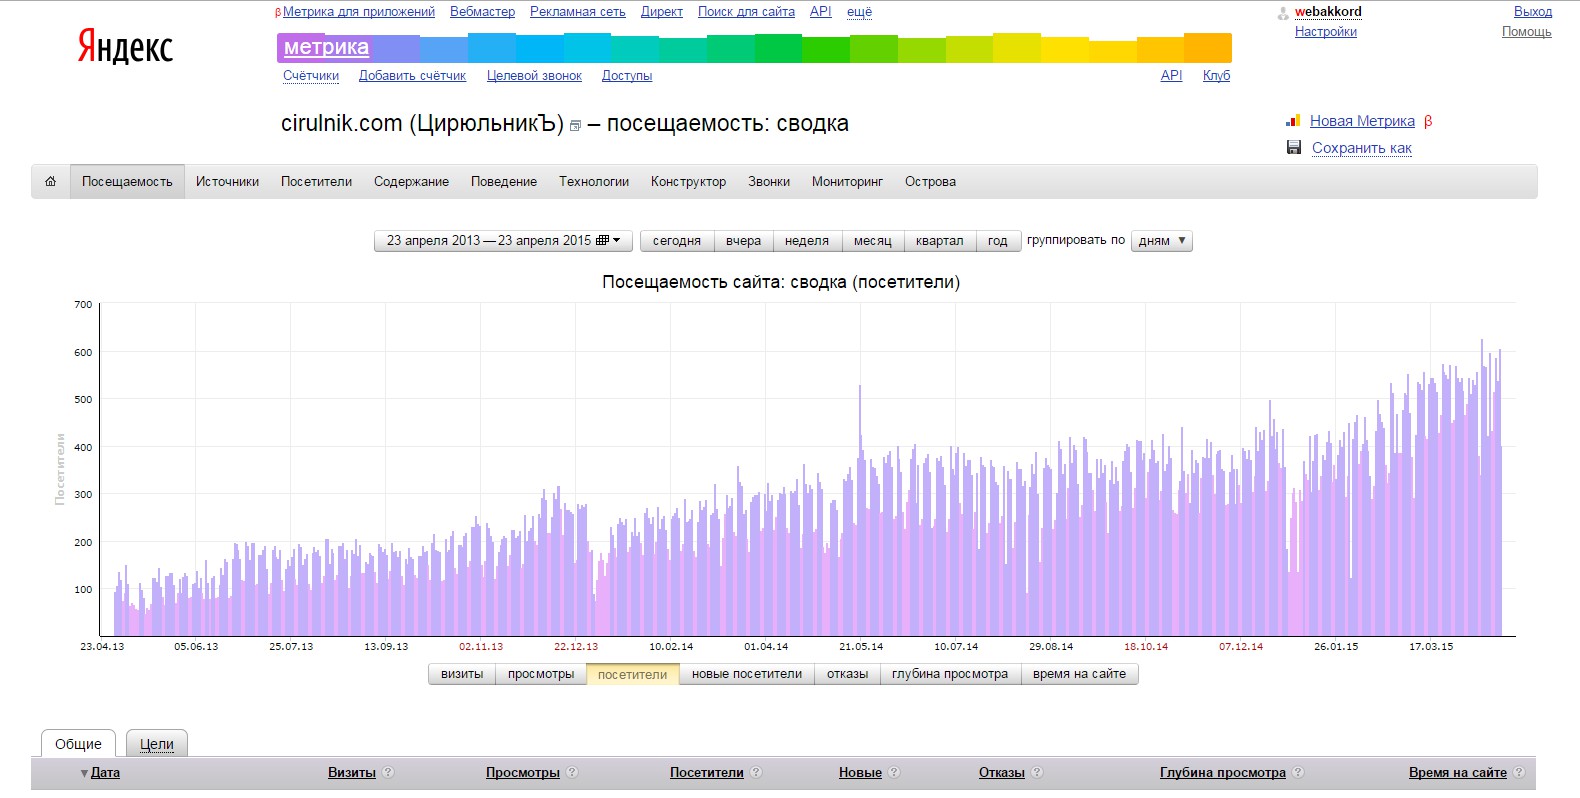
Task: Open the Конструктор menu
Action: pyautogui.click(x=688, y=182)
